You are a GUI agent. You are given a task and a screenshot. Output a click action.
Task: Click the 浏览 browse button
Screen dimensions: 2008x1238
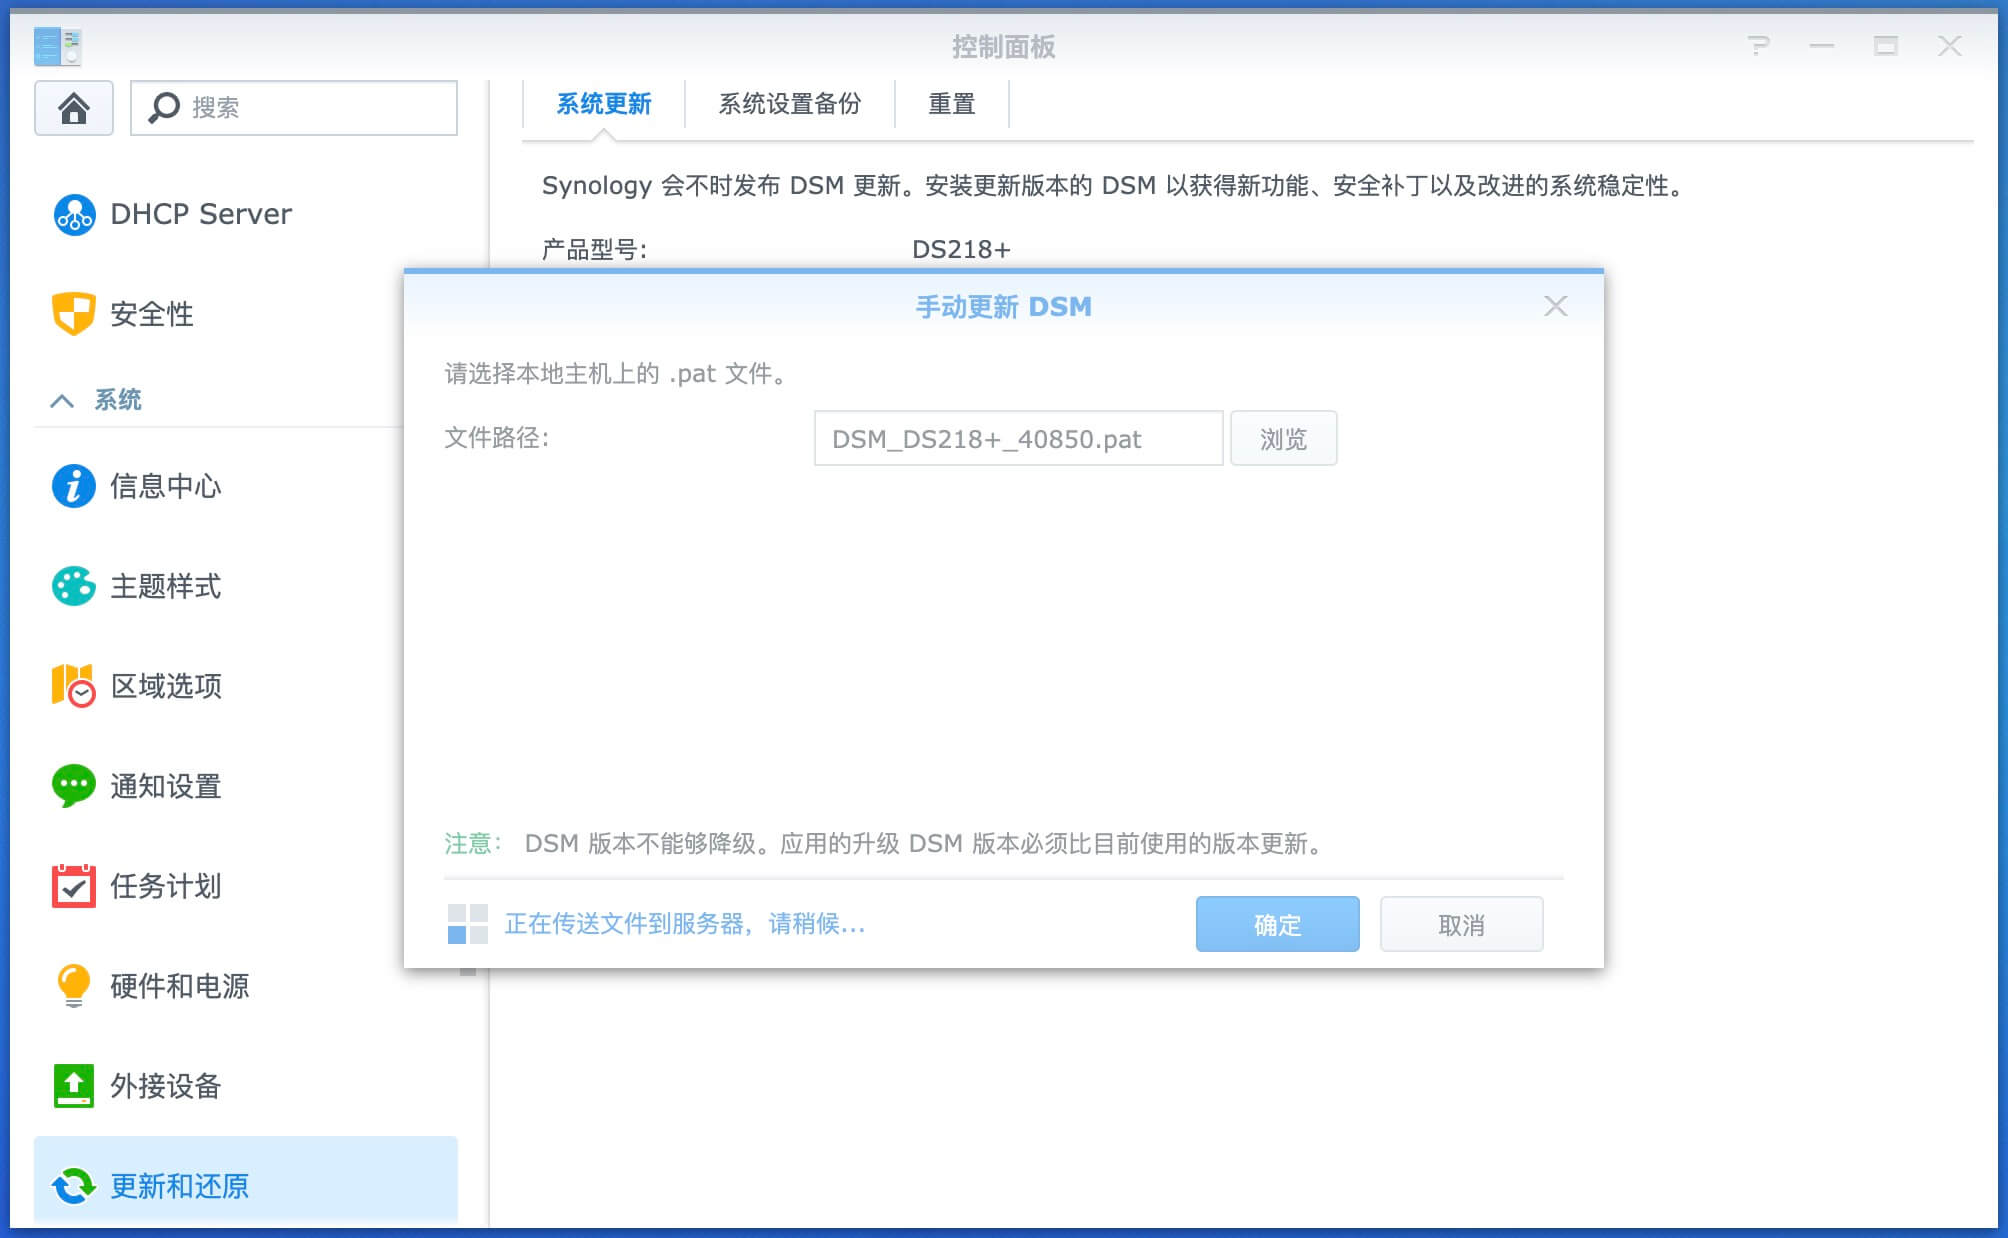pos(1284,439)
